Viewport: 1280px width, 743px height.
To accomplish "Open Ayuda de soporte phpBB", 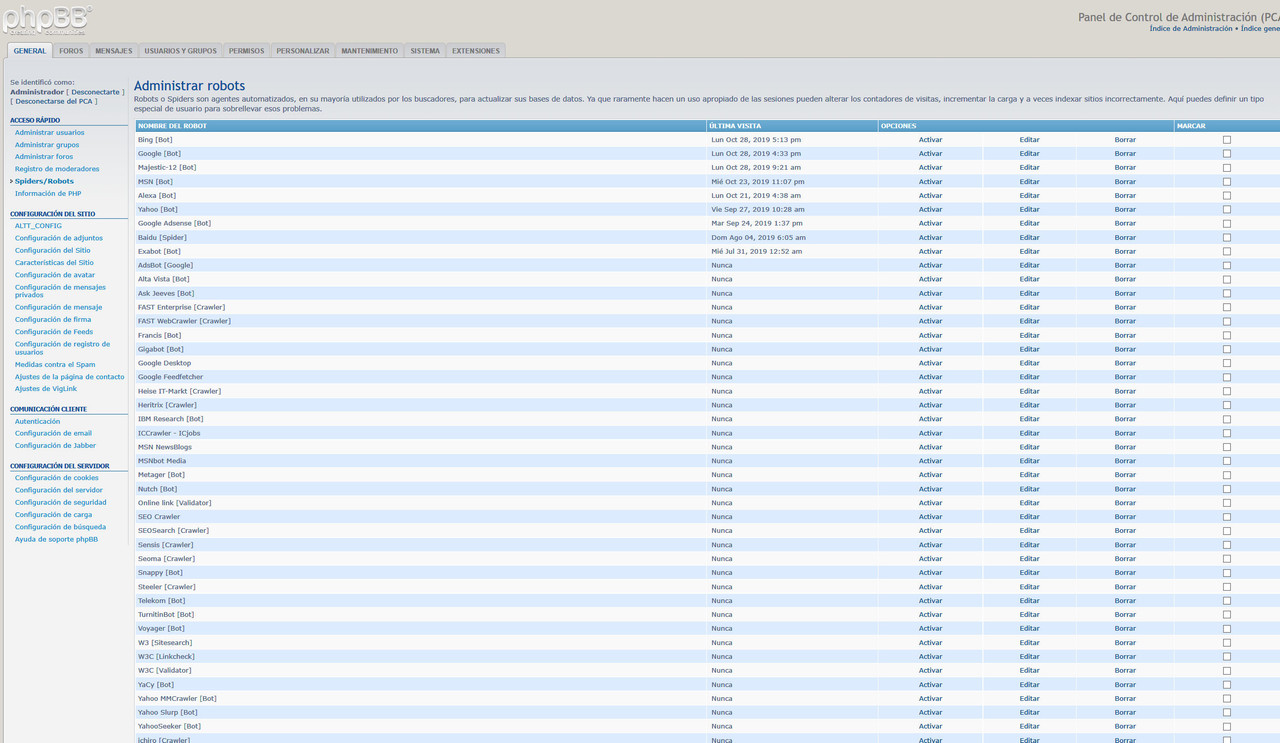I will click(56, 539).
